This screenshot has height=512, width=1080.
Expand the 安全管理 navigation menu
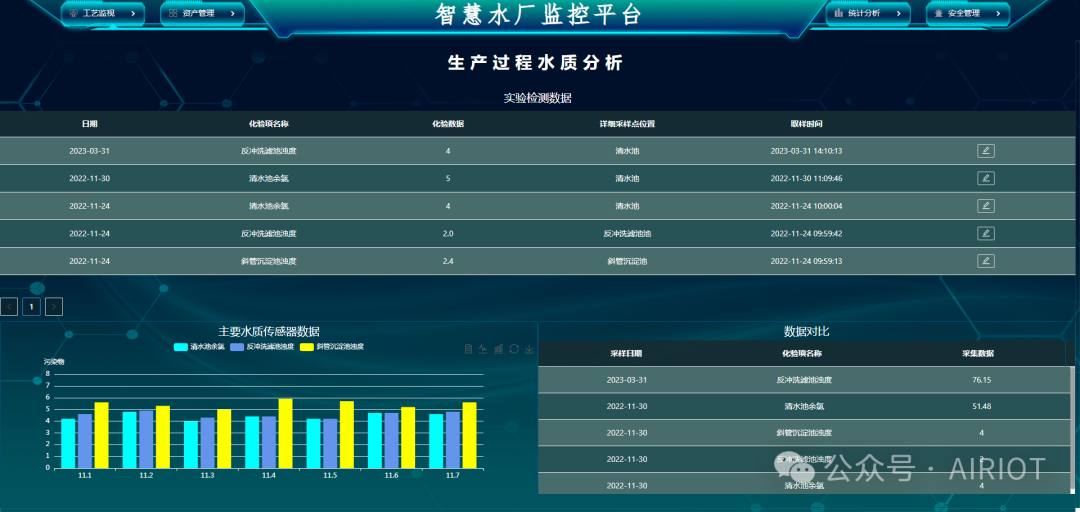pyautogui.click(x=967, y=13)
